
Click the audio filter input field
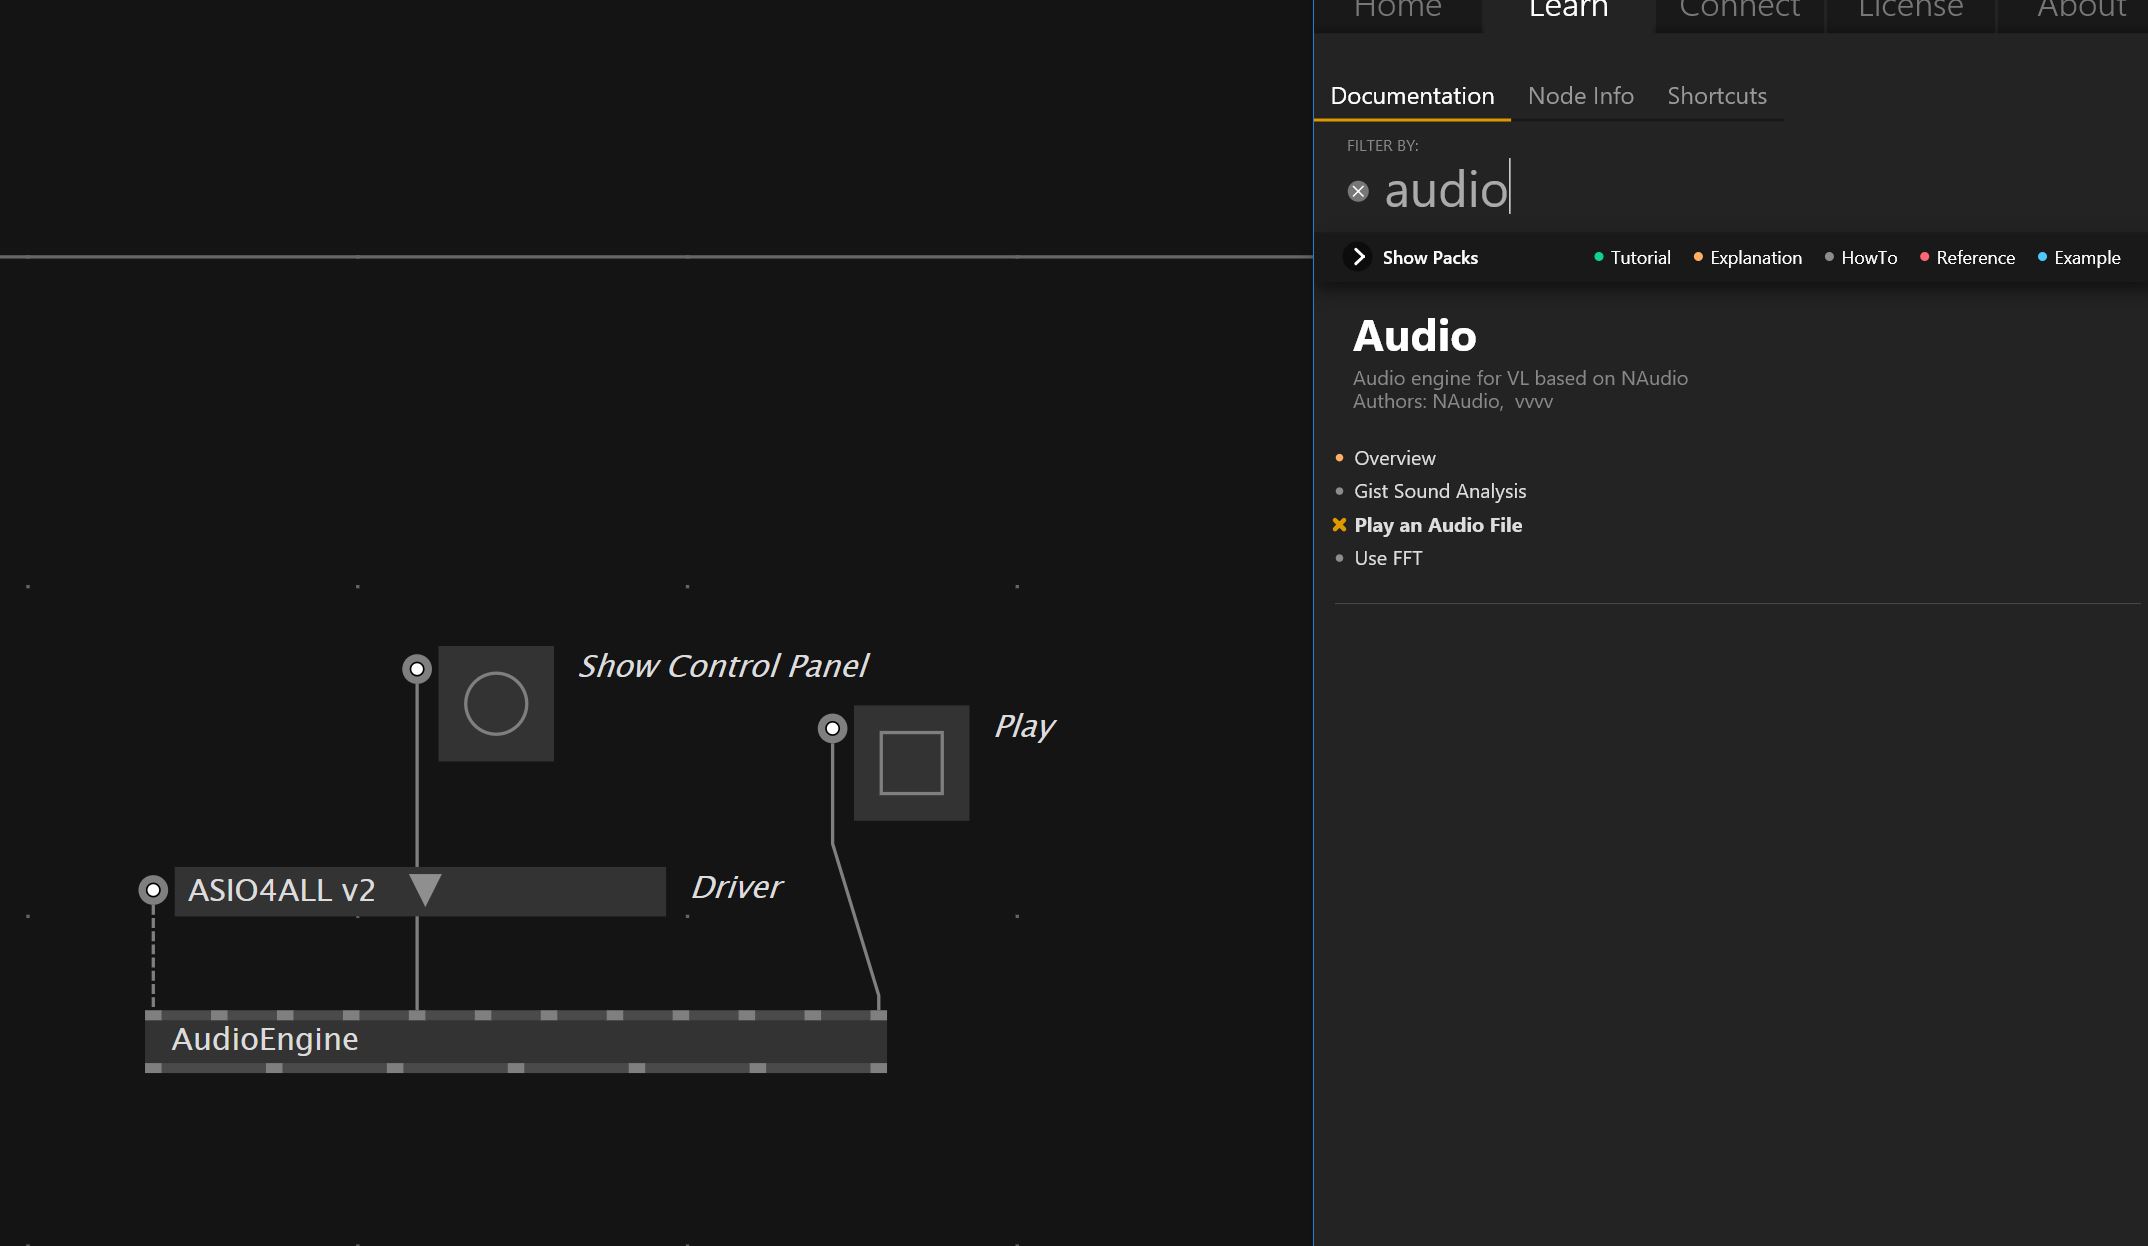click(1700, 190)
